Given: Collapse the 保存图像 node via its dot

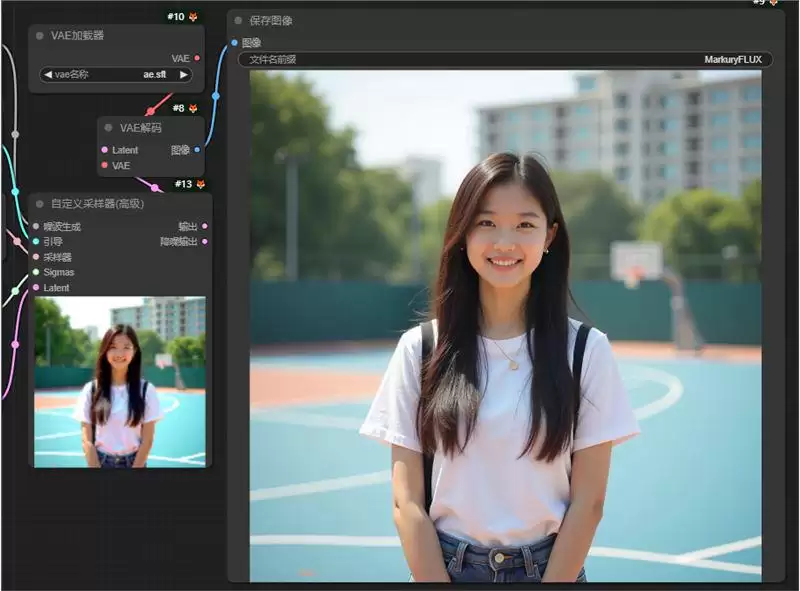Looking at the screenshot, I should coord(238,20).
